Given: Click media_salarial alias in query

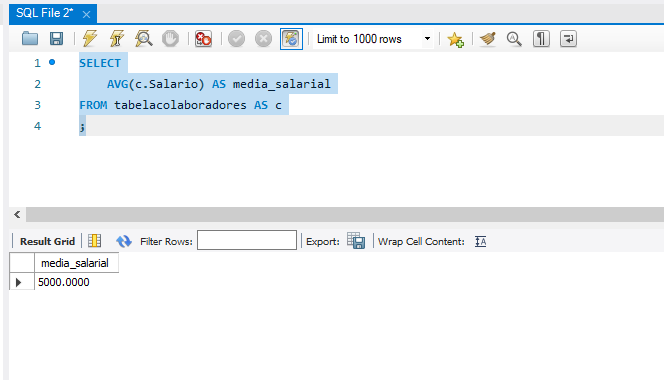Looking at the screenshot, I should [282, 84].
